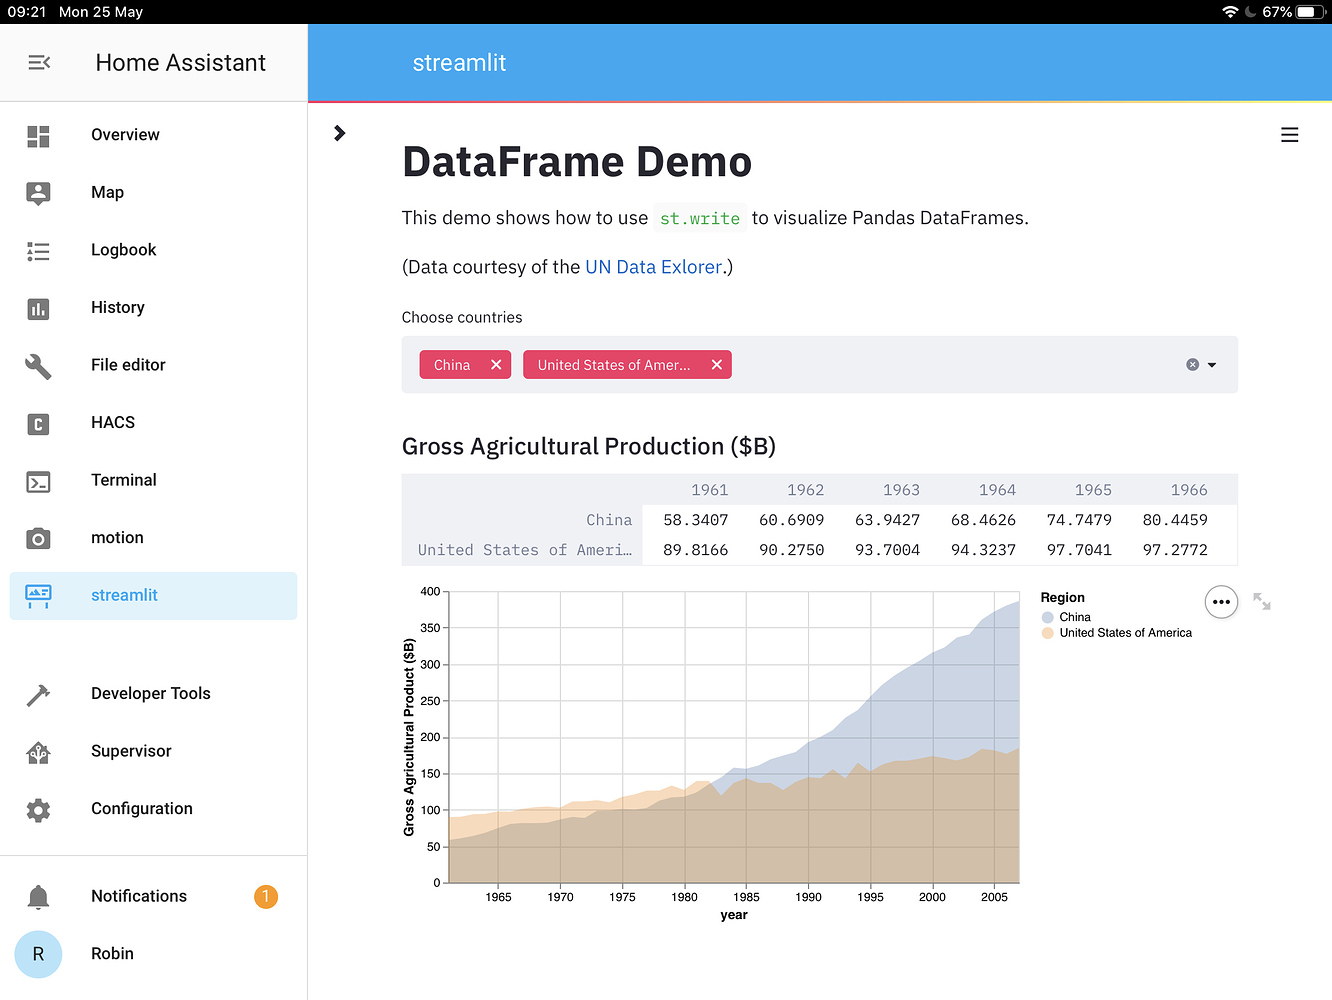Open HACS
This screenshot has height=1000, width=1332.
112,422
